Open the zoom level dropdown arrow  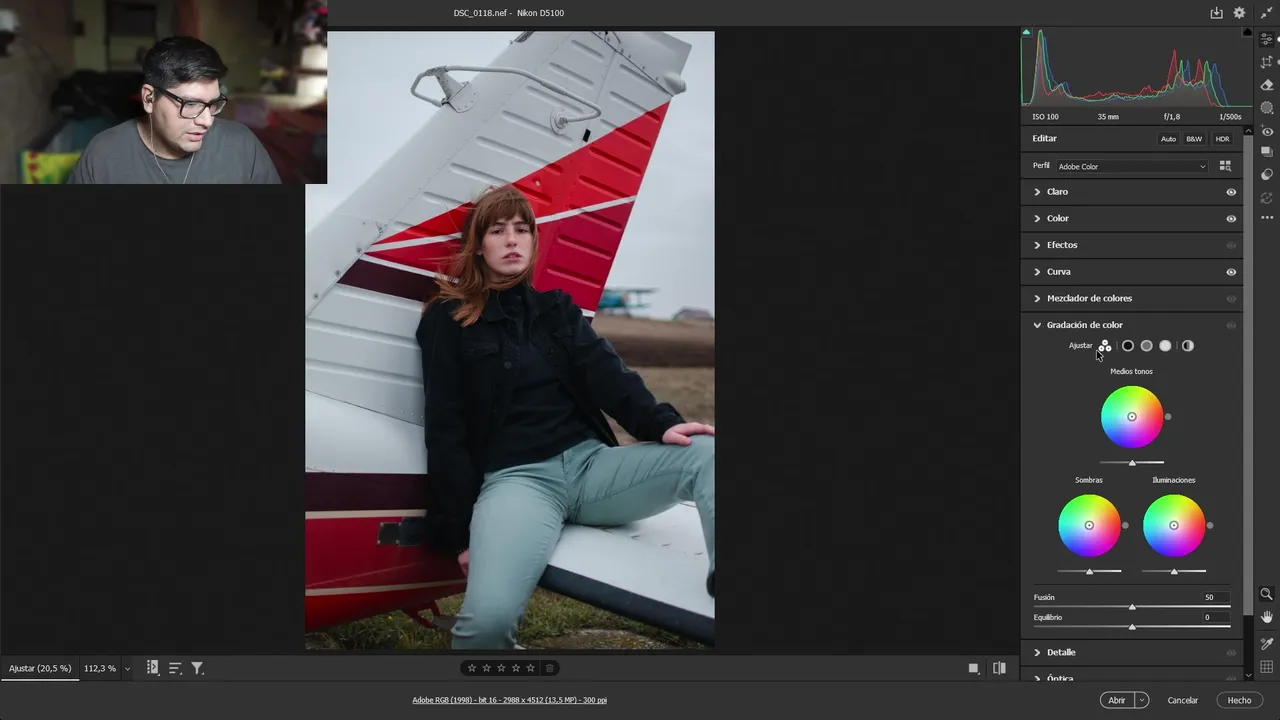click(127, 668)
